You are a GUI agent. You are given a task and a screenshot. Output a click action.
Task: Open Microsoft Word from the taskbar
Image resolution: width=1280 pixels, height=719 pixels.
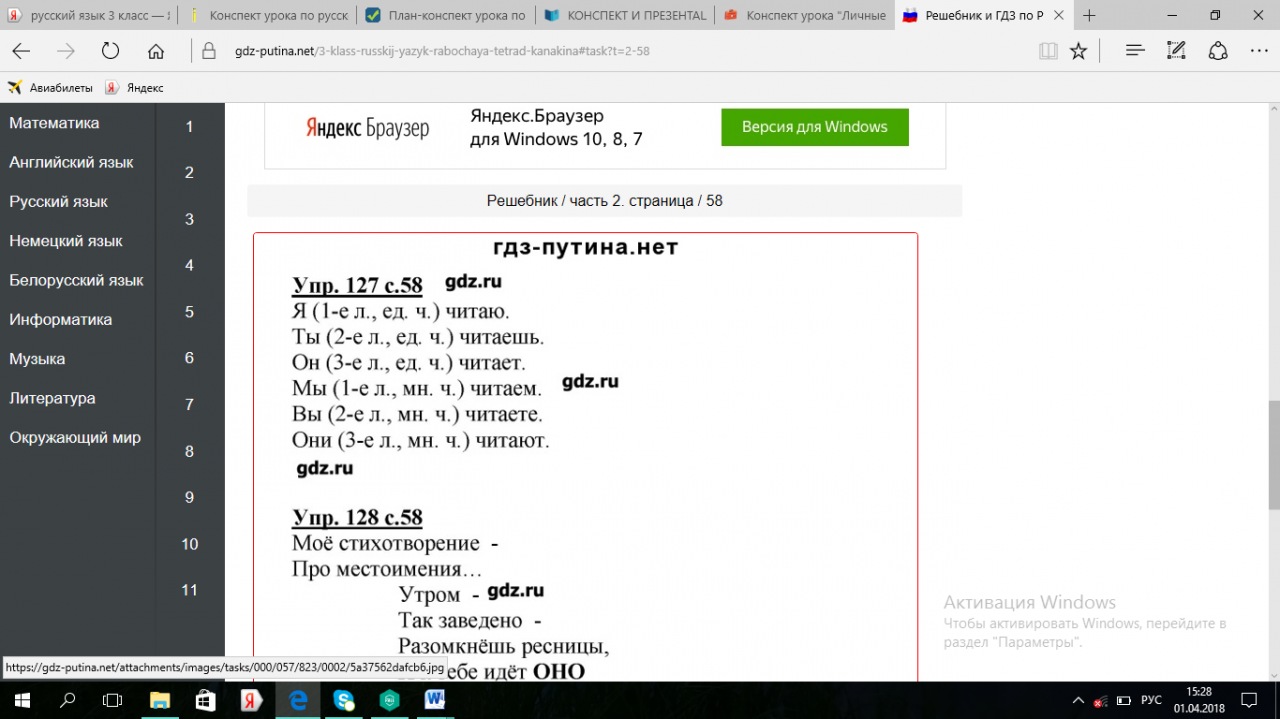(x=435, y=699)
